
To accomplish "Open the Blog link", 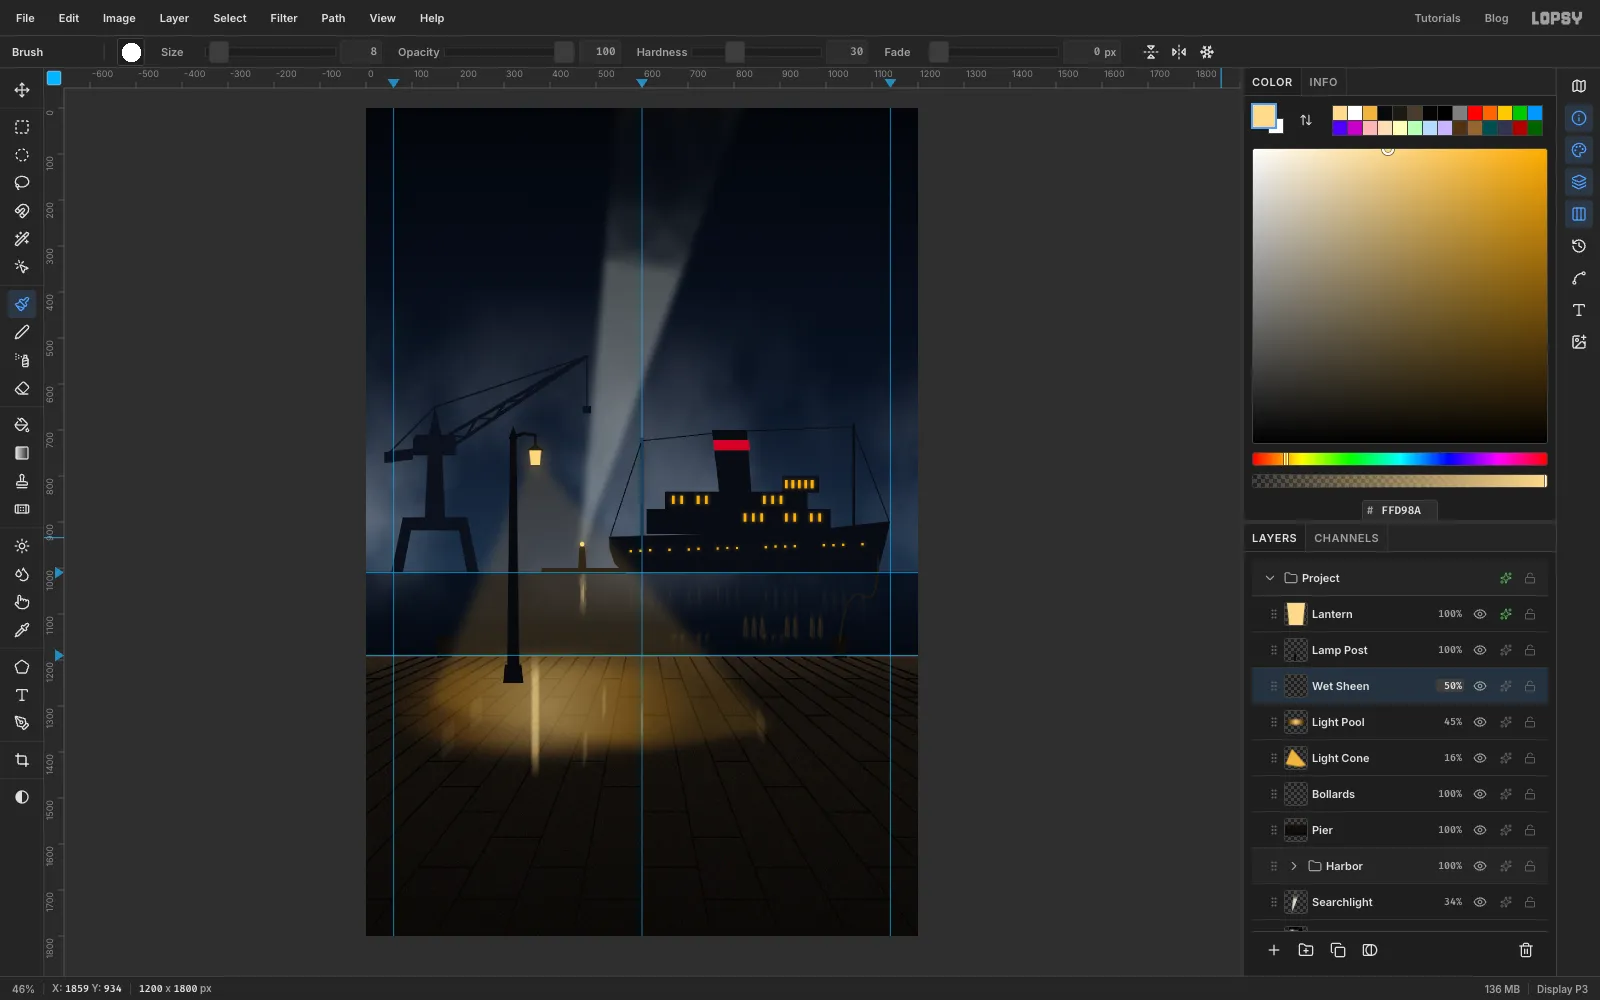I will pyautogui.click(x=1496, y=18).
